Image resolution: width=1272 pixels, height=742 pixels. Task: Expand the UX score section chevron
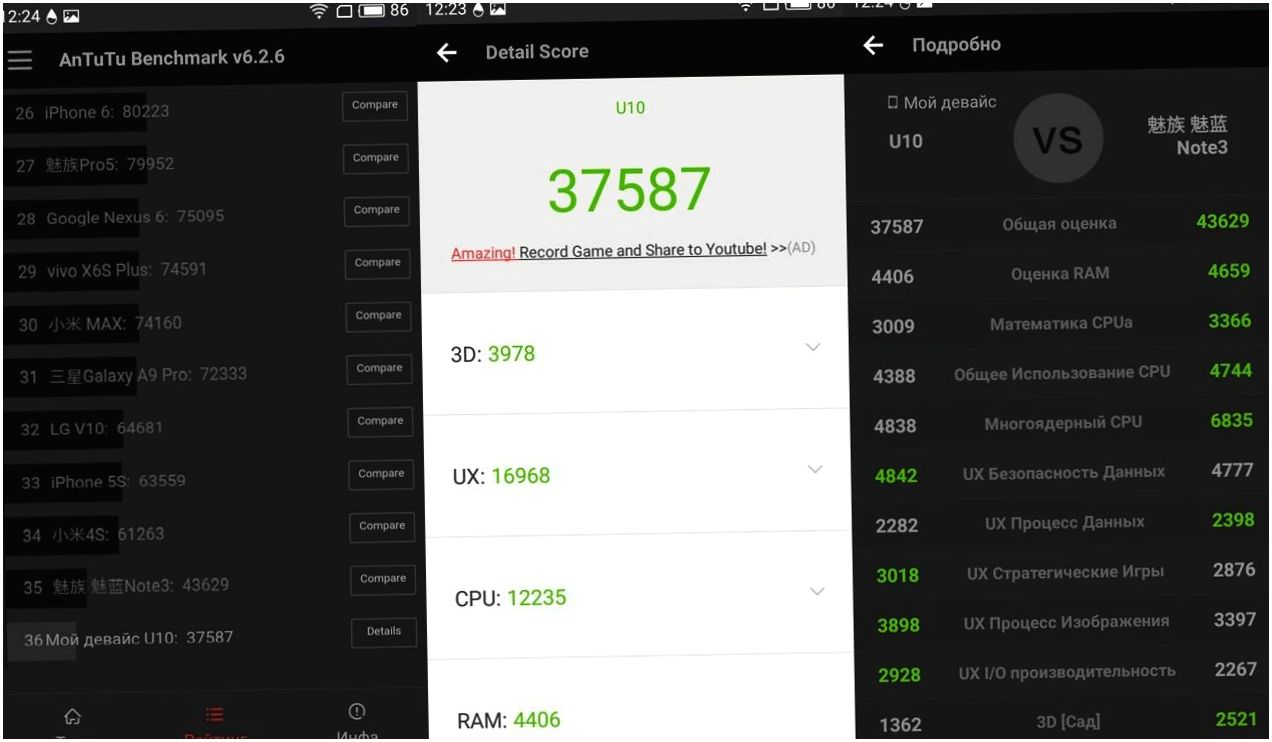[x=815, y=469]
